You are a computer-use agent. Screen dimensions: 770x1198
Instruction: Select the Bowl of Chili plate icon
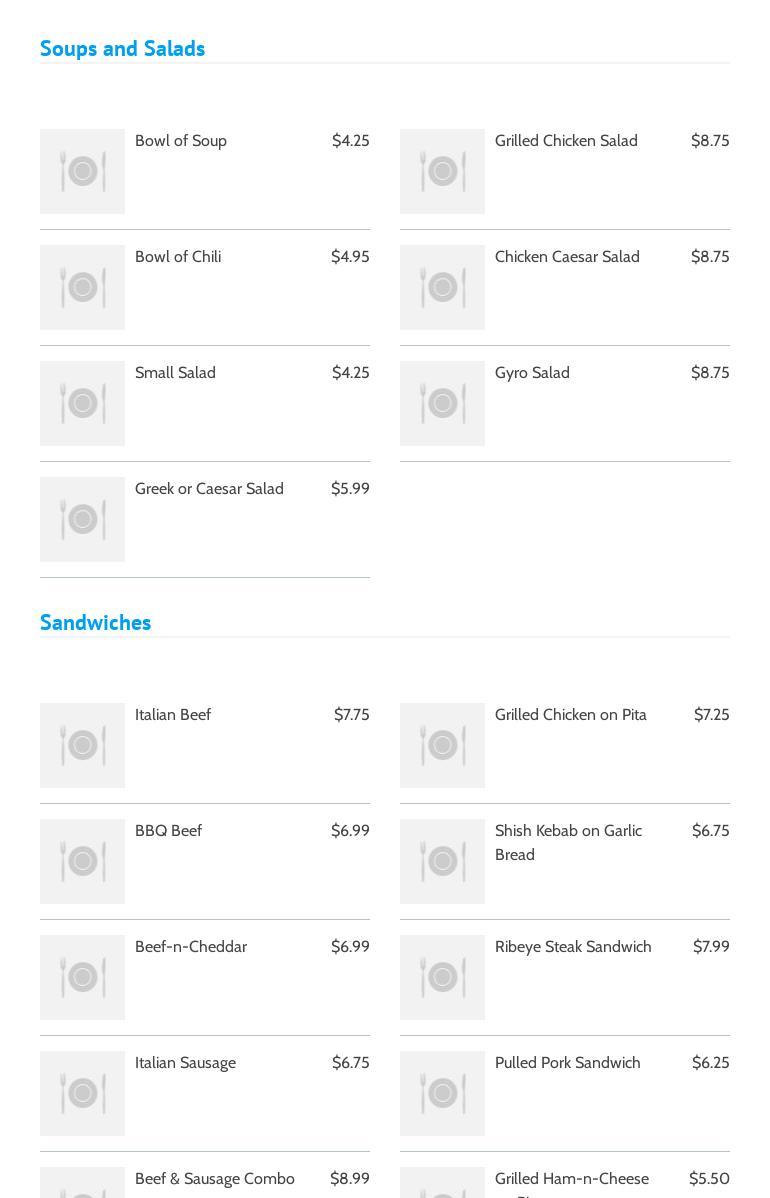point(82,287)
